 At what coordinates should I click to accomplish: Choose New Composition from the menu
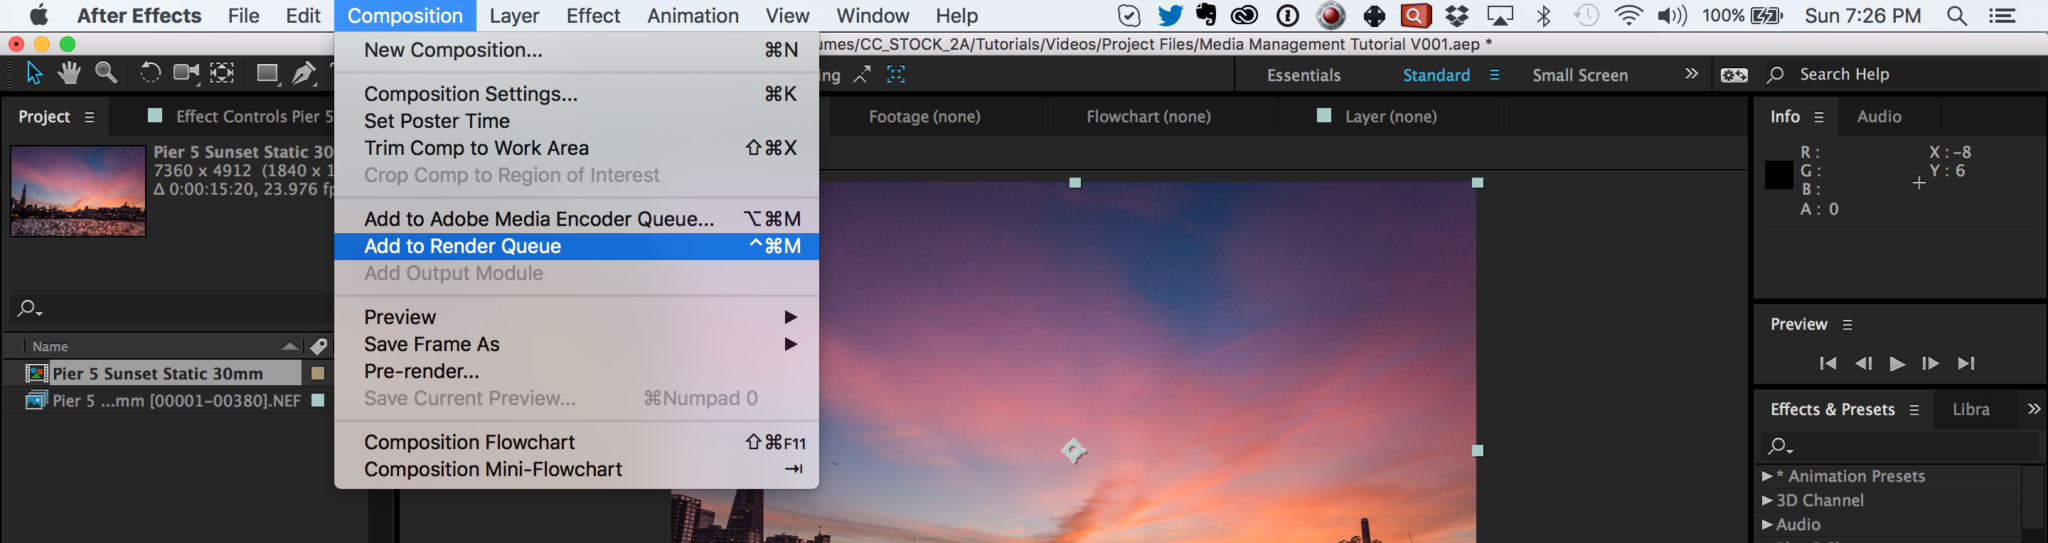576,50
